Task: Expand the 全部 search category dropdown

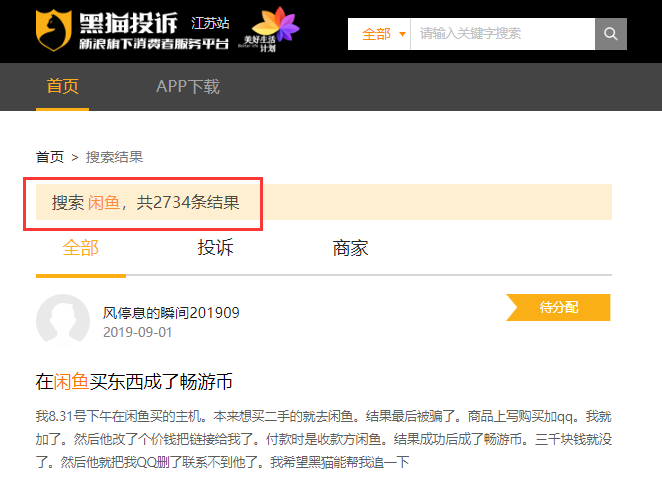Action: coord(380,34)
